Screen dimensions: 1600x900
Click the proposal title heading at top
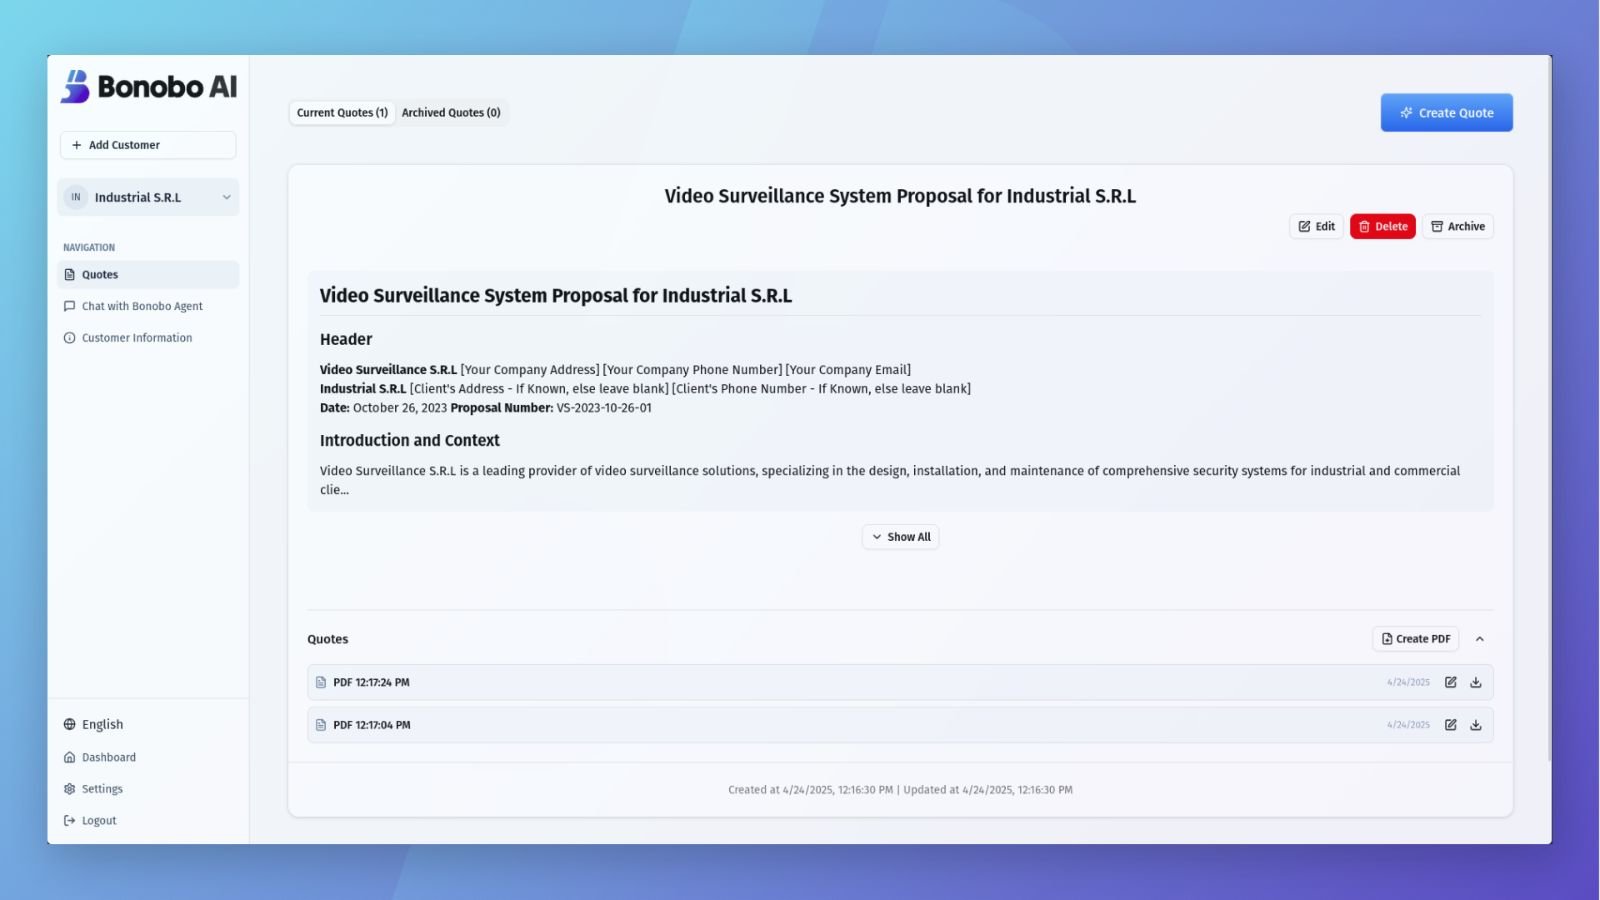(900, 196)
